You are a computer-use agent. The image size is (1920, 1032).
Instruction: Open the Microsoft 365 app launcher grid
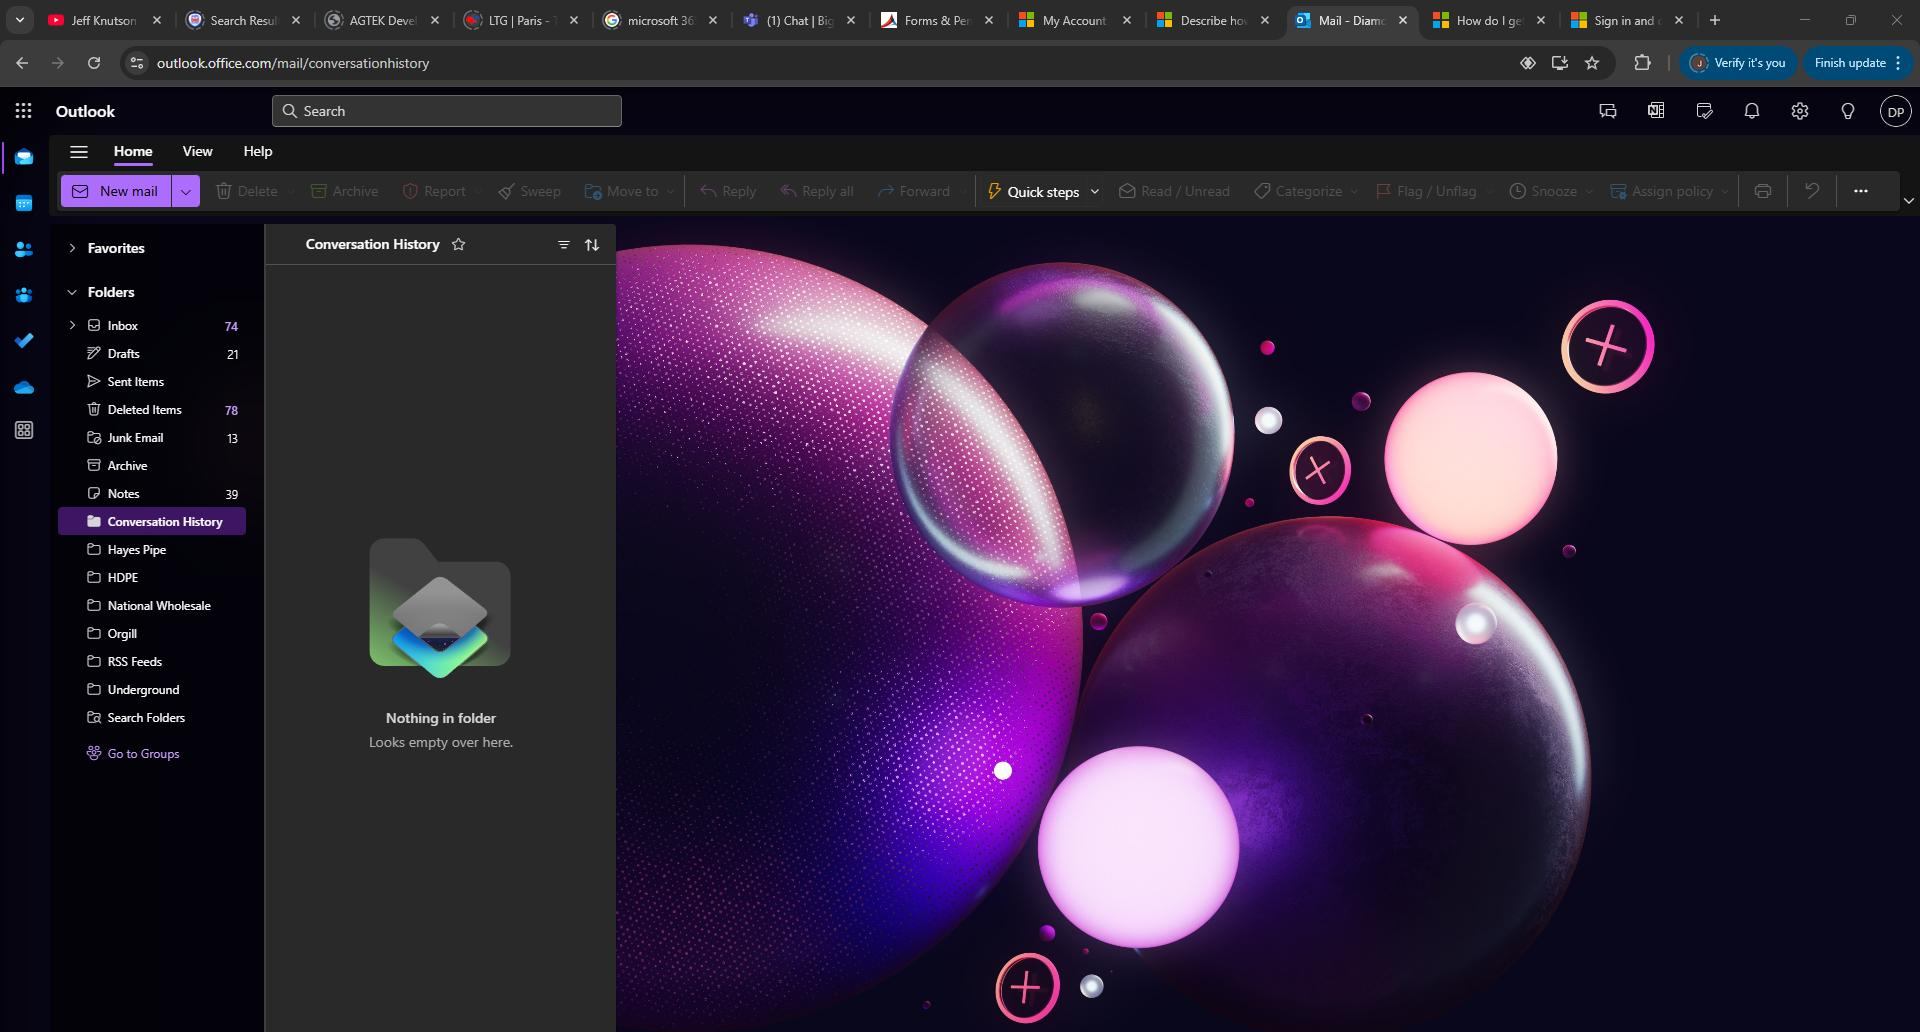23,111
